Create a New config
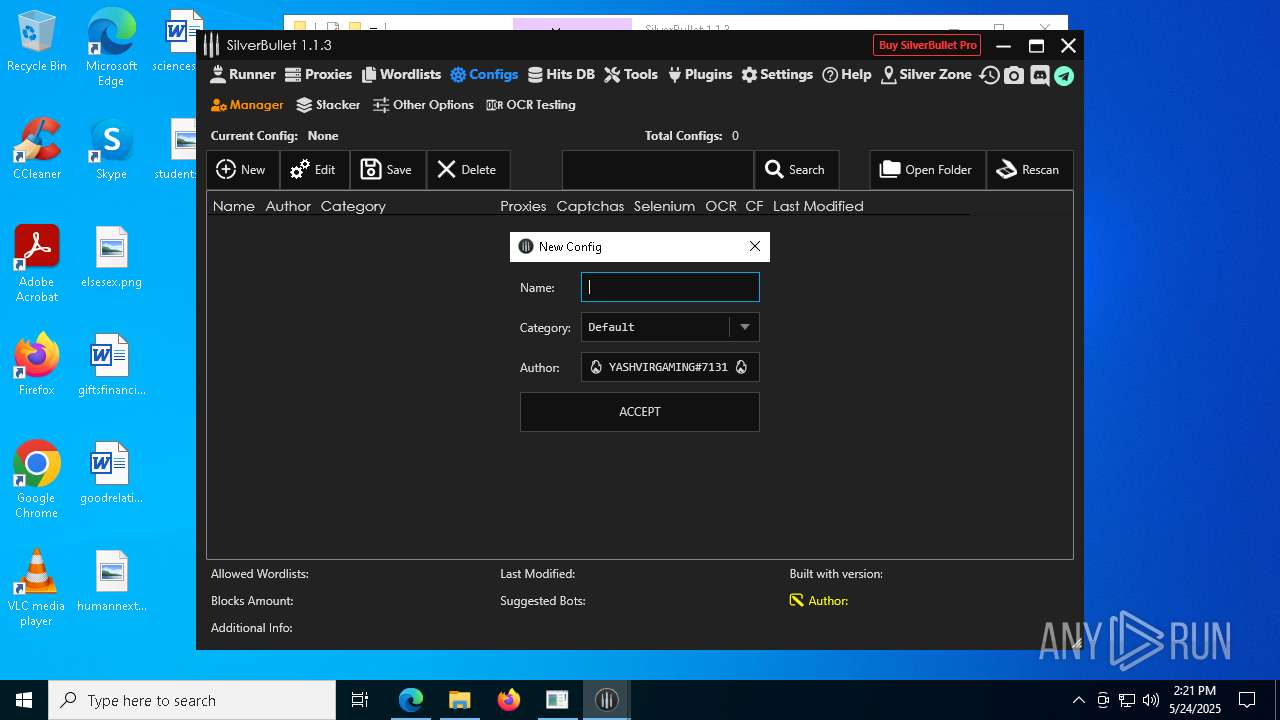The image size is (1280, 720). point(242,170)
